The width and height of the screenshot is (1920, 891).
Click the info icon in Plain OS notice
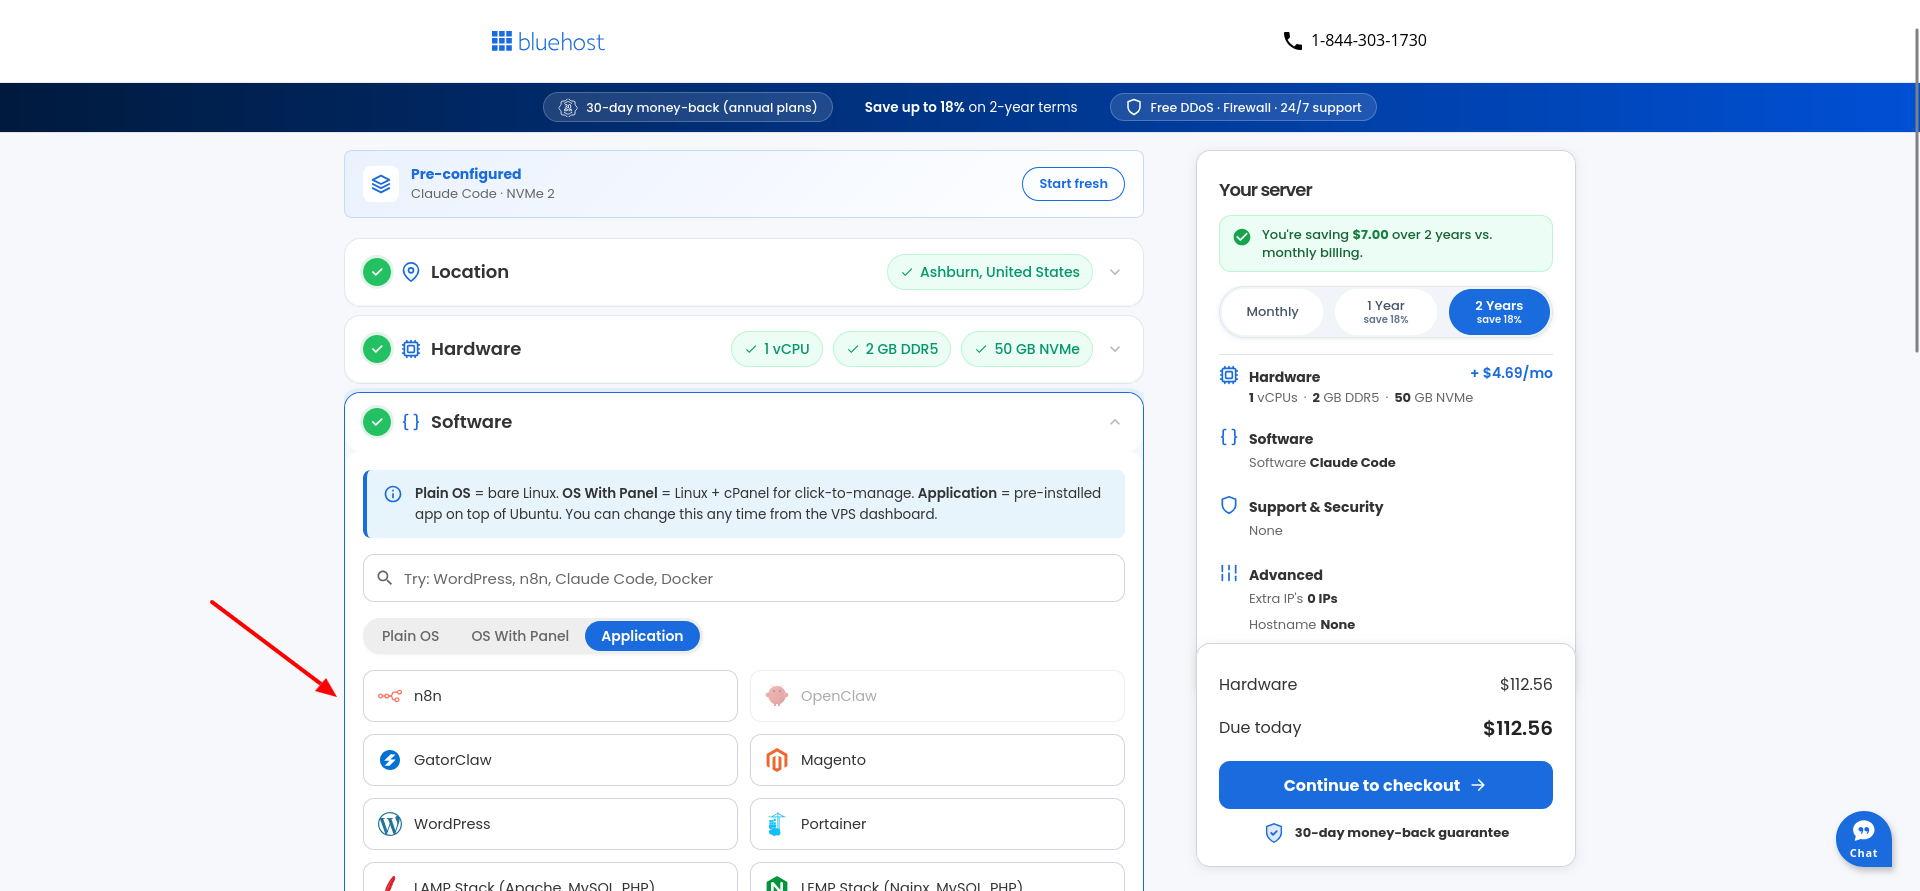(393, 494)
